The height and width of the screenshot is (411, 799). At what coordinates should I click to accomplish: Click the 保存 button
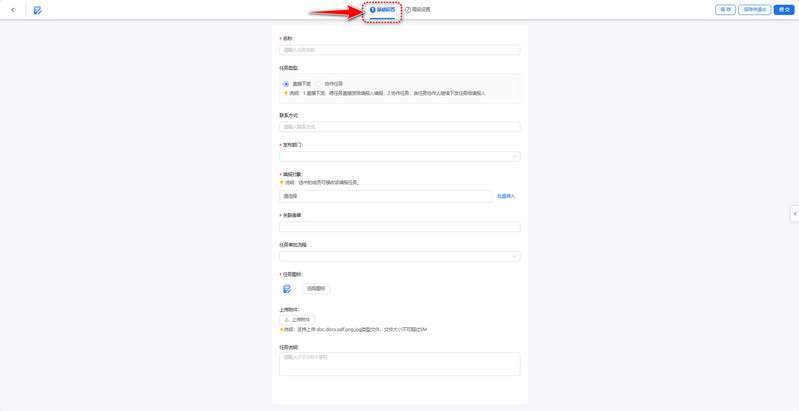(725, 10)
